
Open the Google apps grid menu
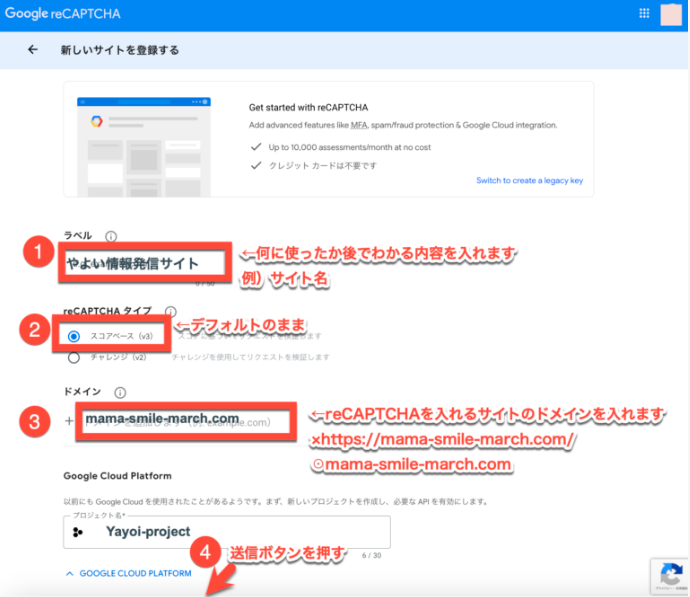[644, 13]
